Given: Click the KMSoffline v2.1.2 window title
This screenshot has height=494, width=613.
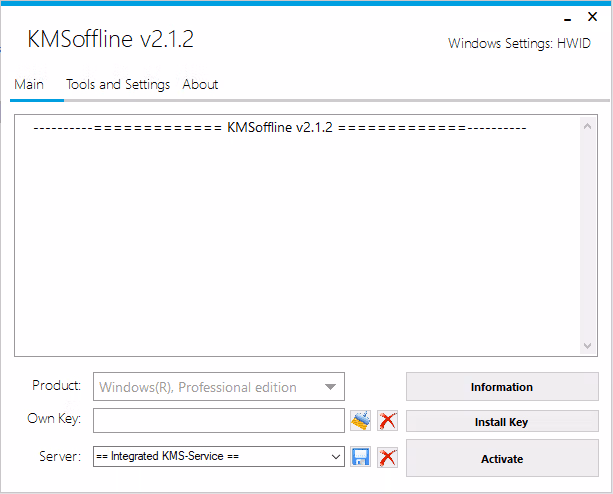Looking at the screenshot, I should click(111, 39).
